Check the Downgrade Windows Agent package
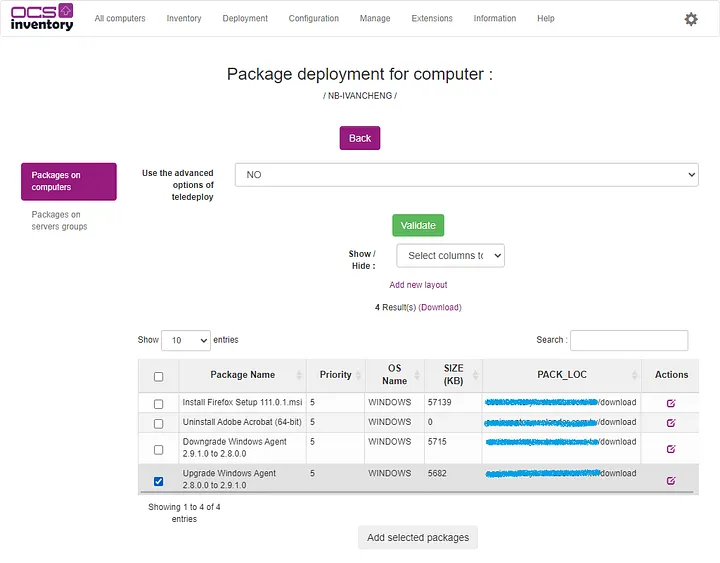The image size is (720, 563). pos(158,450)
